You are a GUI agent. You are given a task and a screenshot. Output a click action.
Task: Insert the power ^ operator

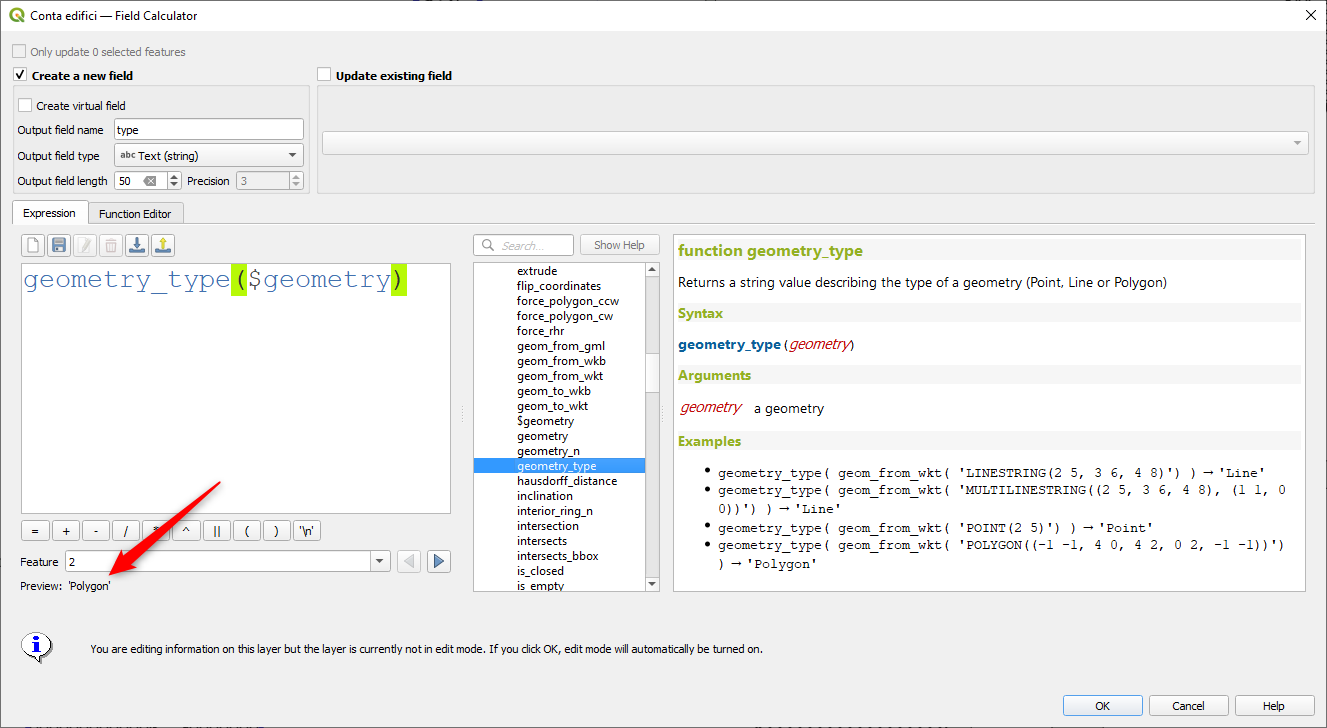click(187, 531)
